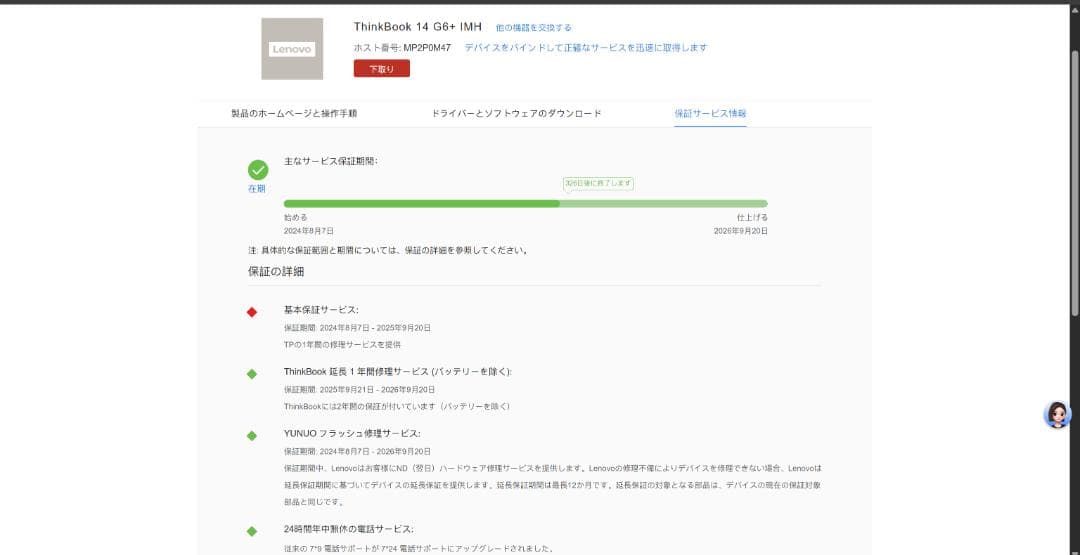
Task: Click the green diamond beside ThinkBook 延長 service
Action: pos(251,374)
